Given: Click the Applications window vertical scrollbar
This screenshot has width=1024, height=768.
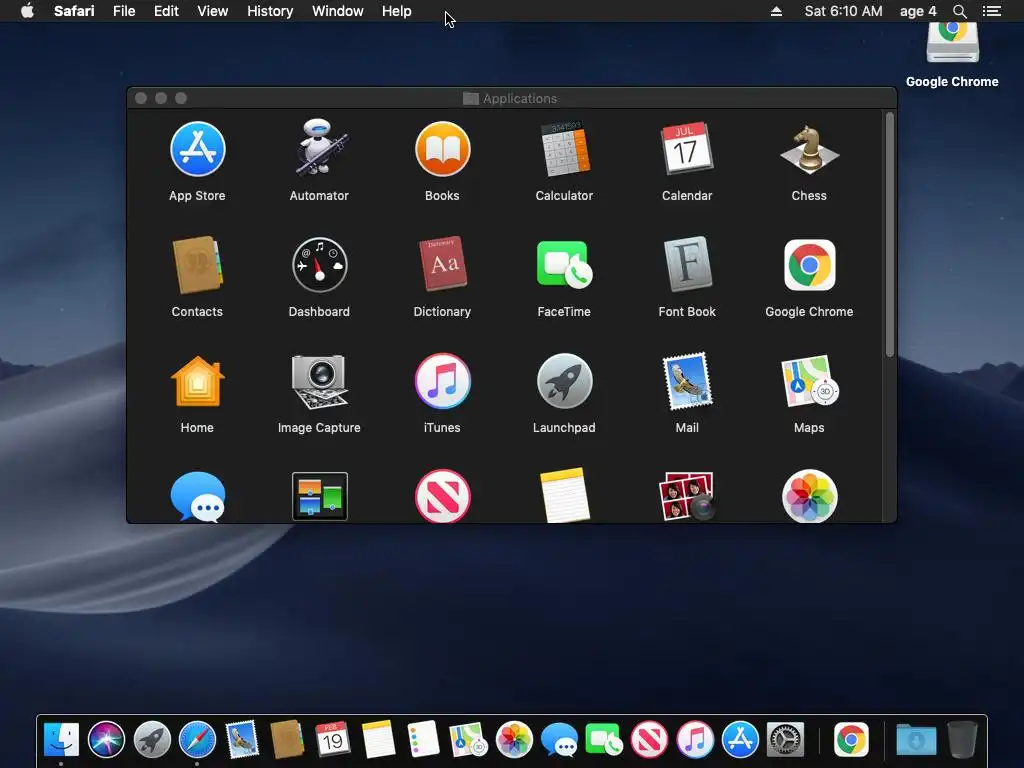Looking at the screenshot, I should pyautogui.click(x=889, y=234).
